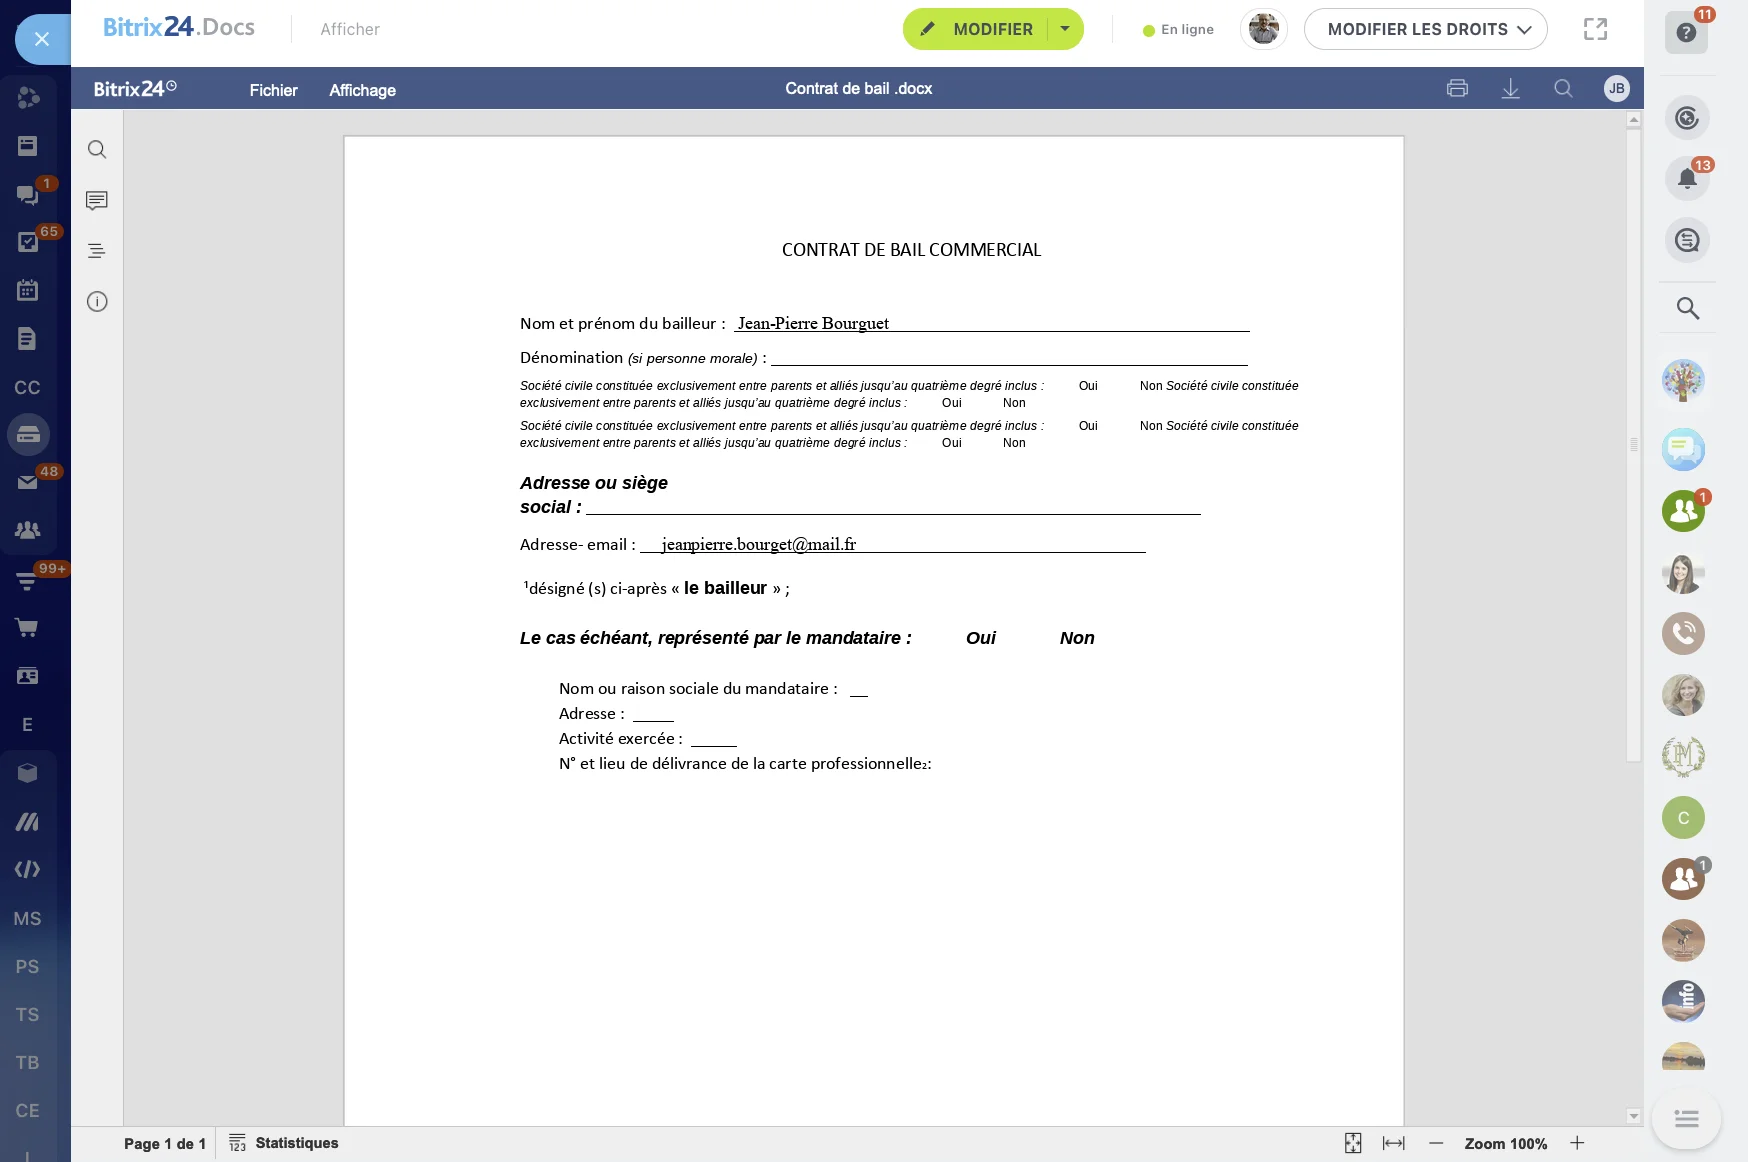Click the fit to width icon
The height and width of the screenshot is (1162, 1748).
coord(1393,1143)
